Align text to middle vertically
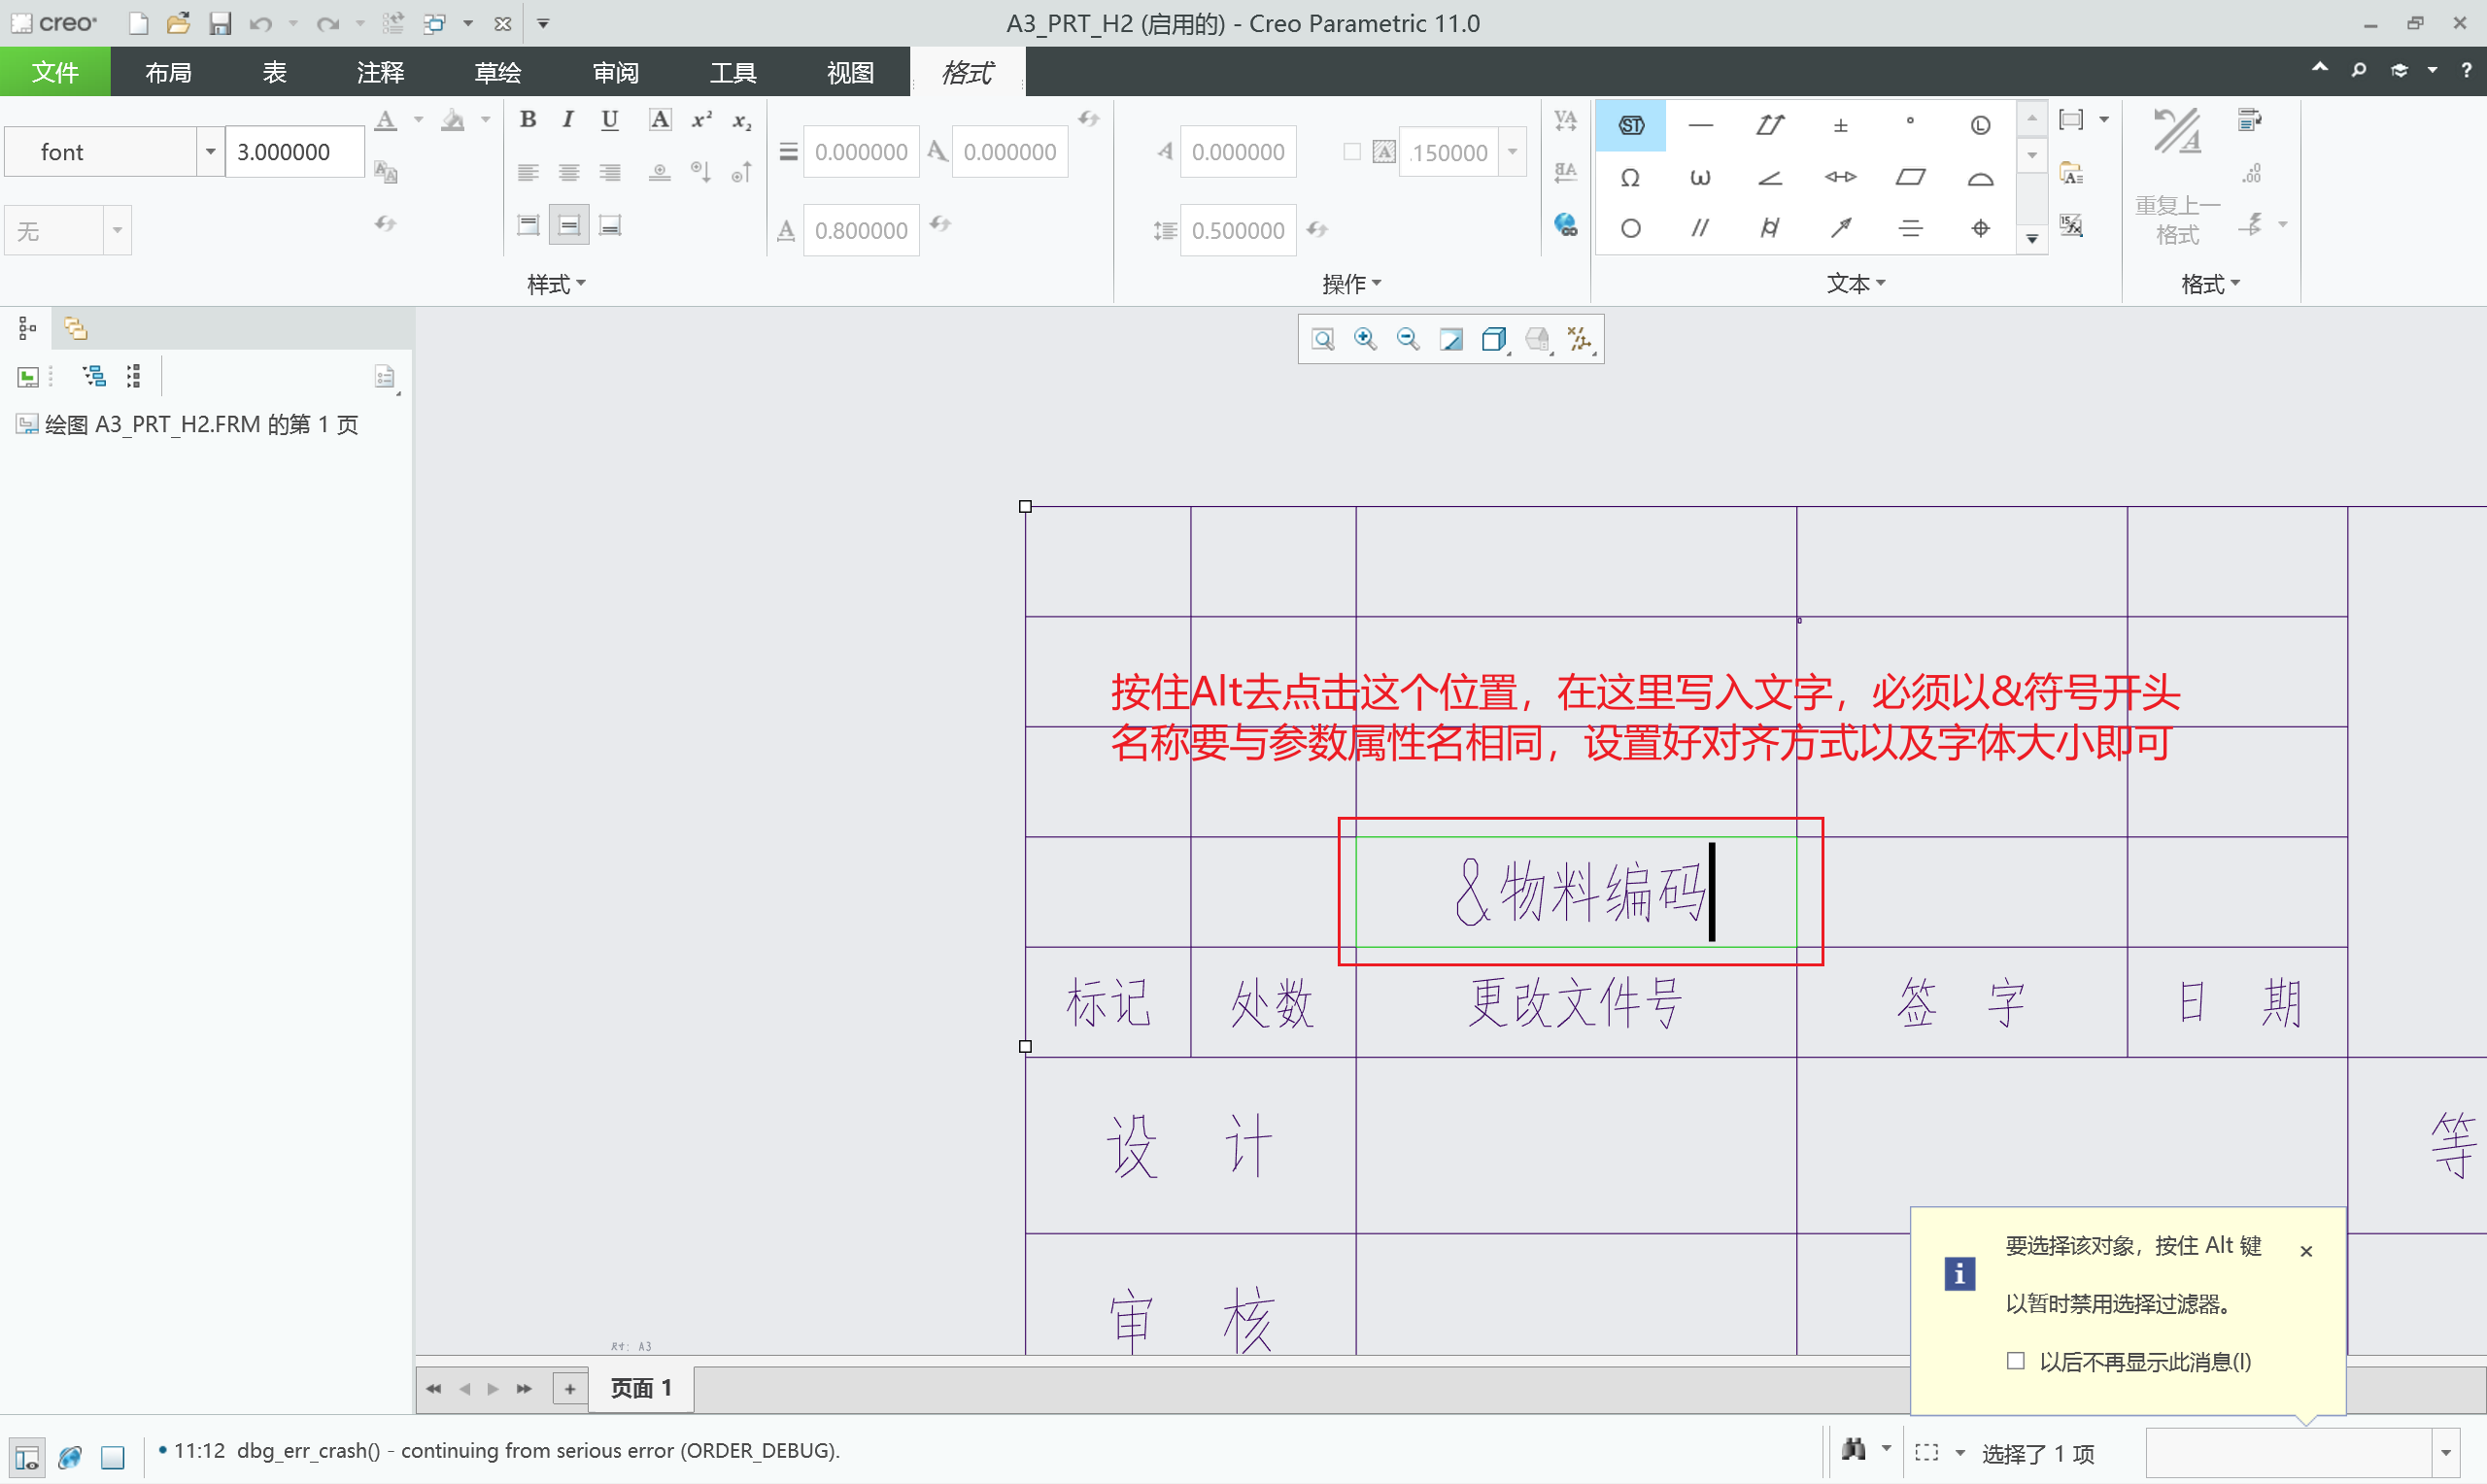The height and width of the screenshot is (1484, 2487). pyautogui.click(x=569, y=226)
